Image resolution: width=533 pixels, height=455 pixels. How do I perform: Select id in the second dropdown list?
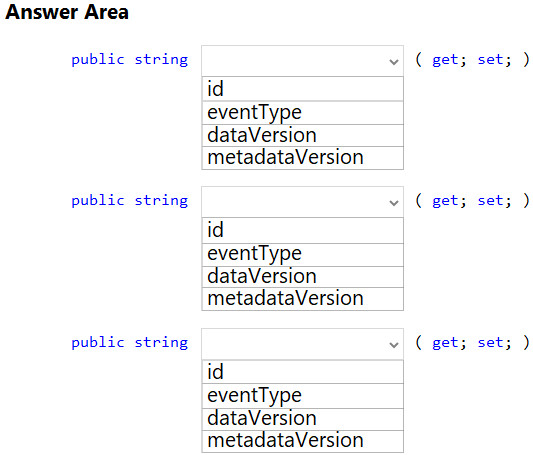(303, 230)
